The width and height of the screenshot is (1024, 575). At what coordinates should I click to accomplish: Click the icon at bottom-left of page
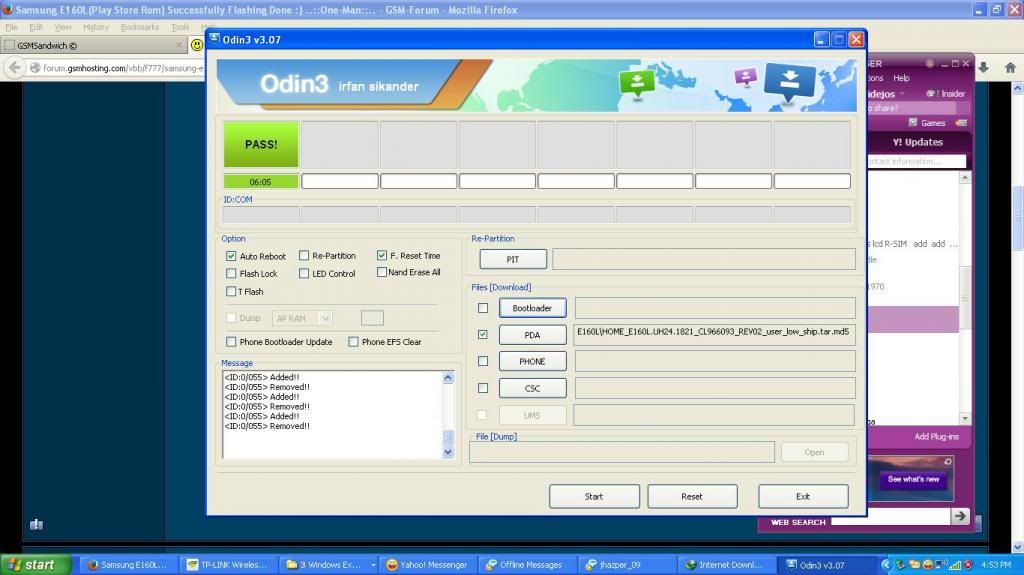[37, 524]
